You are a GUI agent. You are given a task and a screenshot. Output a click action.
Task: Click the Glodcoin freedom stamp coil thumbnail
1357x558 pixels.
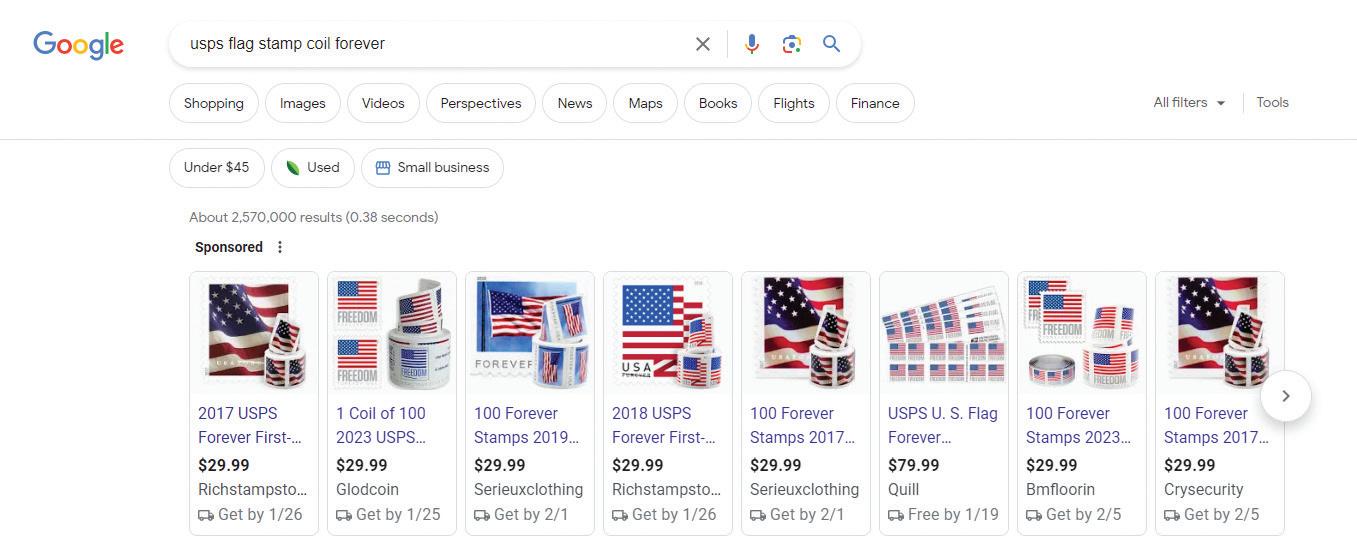click(x=392, y=335)
